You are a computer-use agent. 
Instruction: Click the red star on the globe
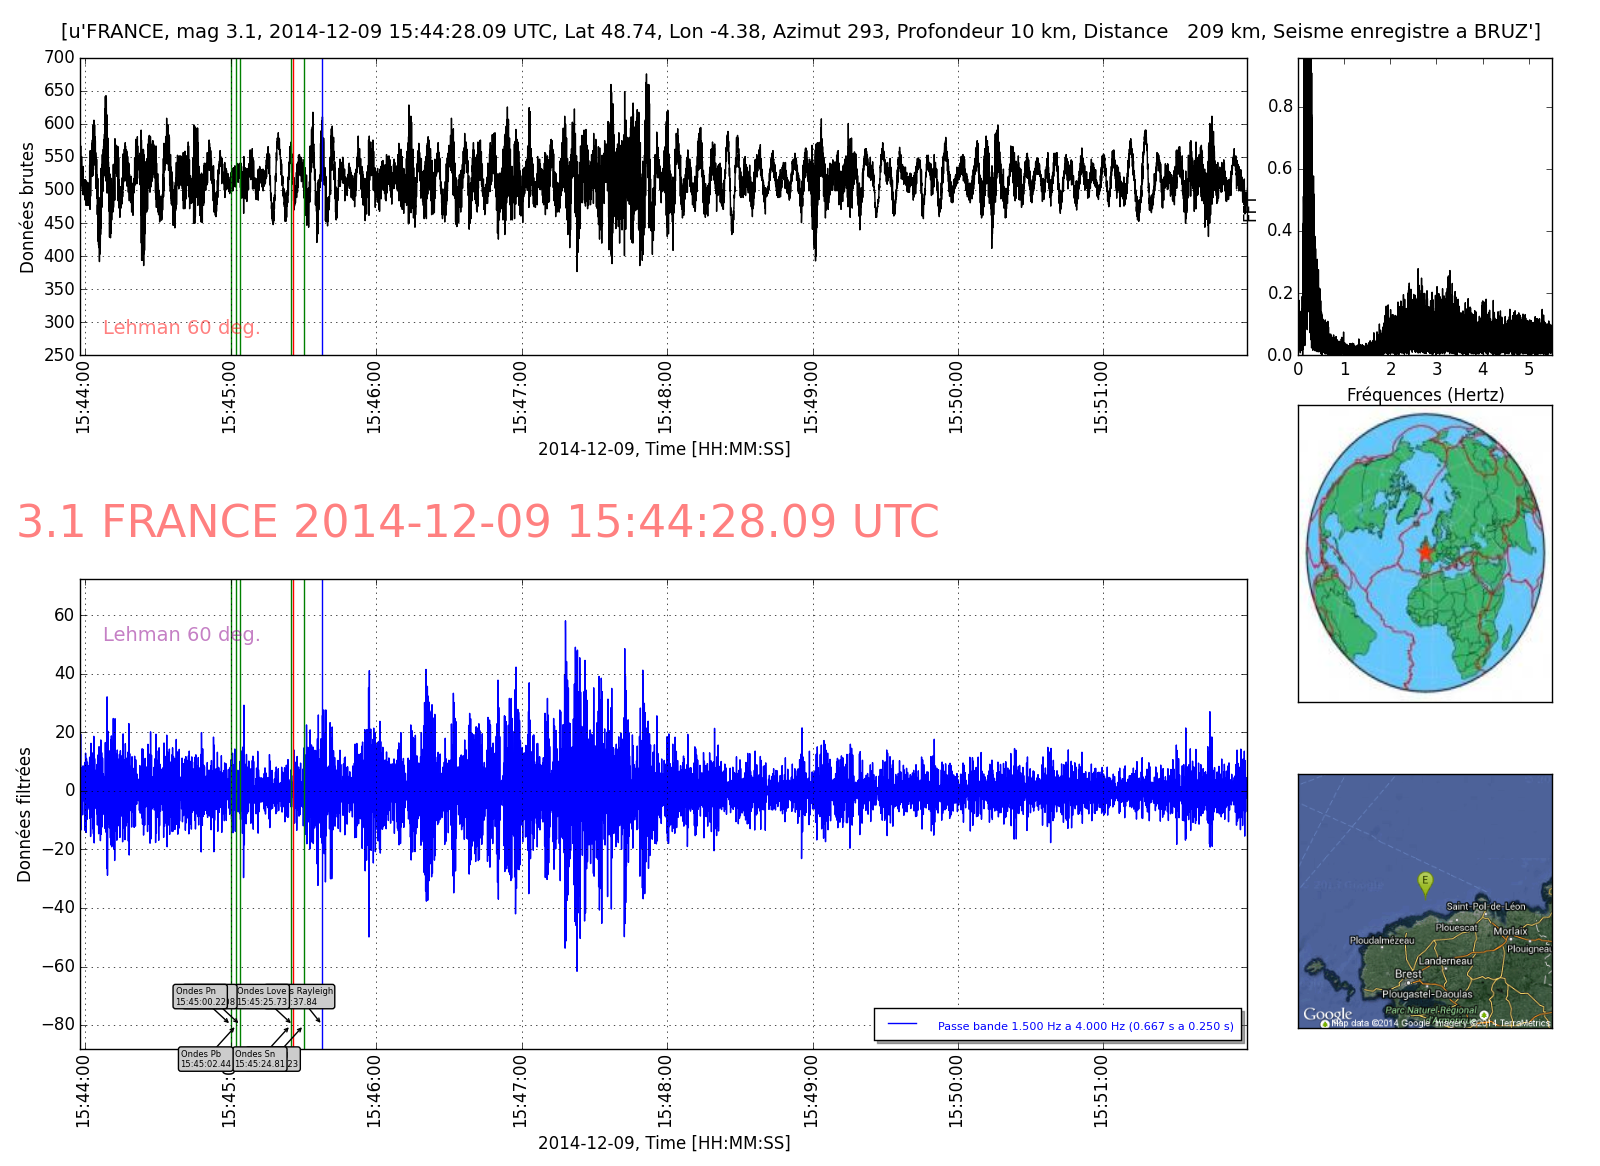point(1425,552)
